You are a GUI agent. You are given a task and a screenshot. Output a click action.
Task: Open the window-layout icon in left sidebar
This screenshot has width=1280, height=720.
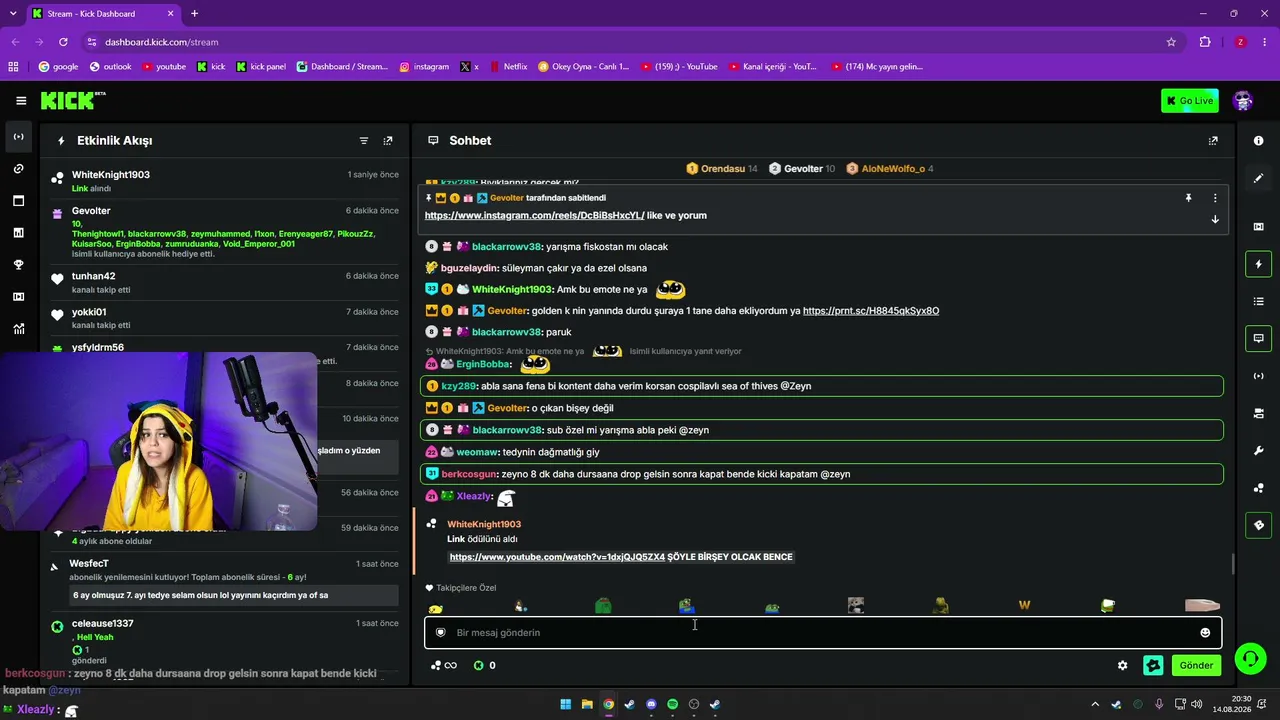18,201
